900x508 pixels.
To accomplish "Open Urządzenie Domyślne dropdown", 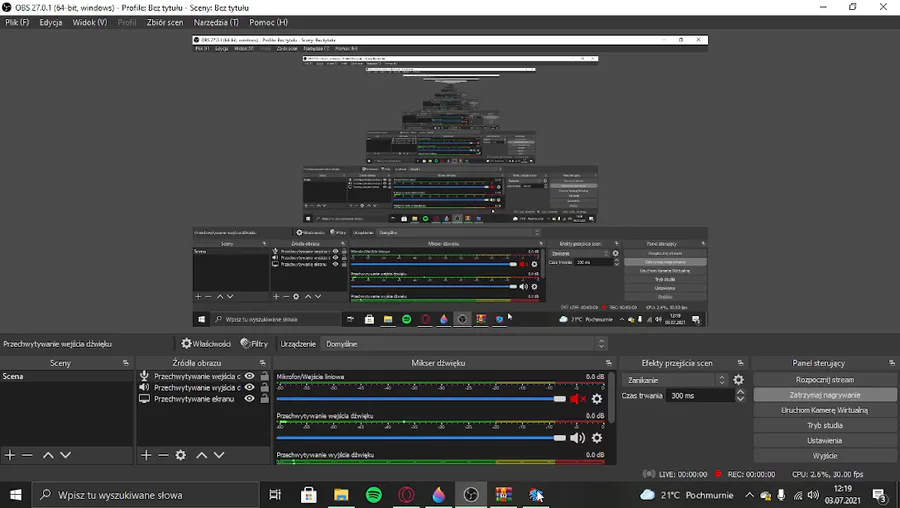I will pyautogui.click(x=464, y=344).
